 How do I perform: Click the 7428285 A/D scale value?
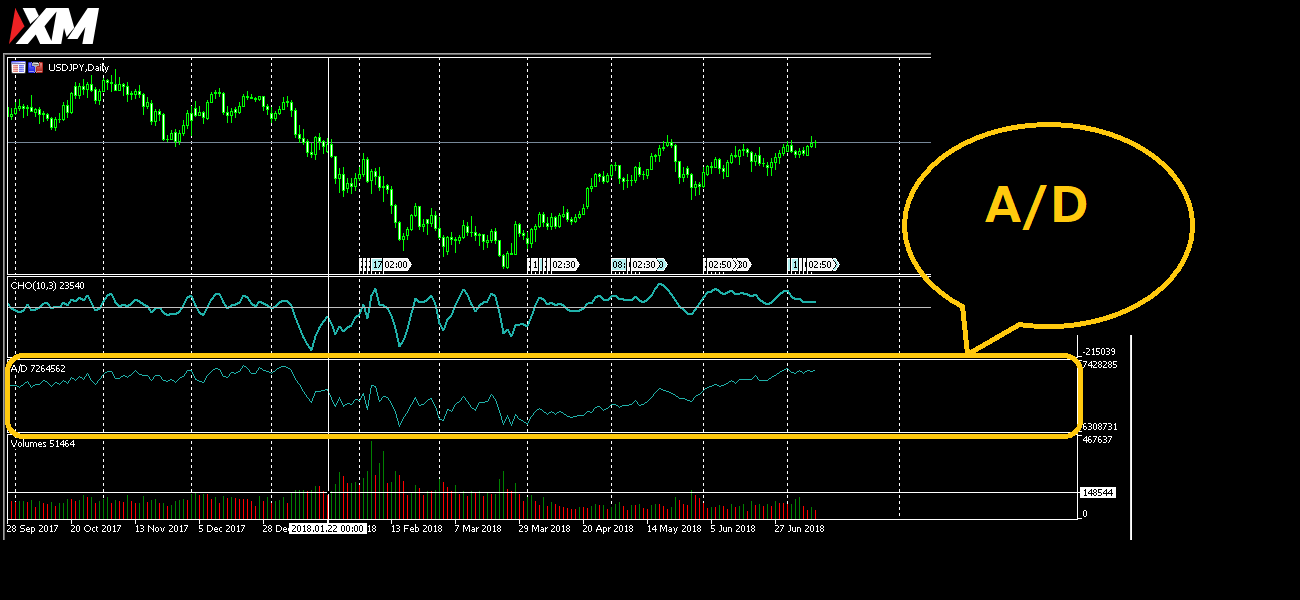point(1100,365)
